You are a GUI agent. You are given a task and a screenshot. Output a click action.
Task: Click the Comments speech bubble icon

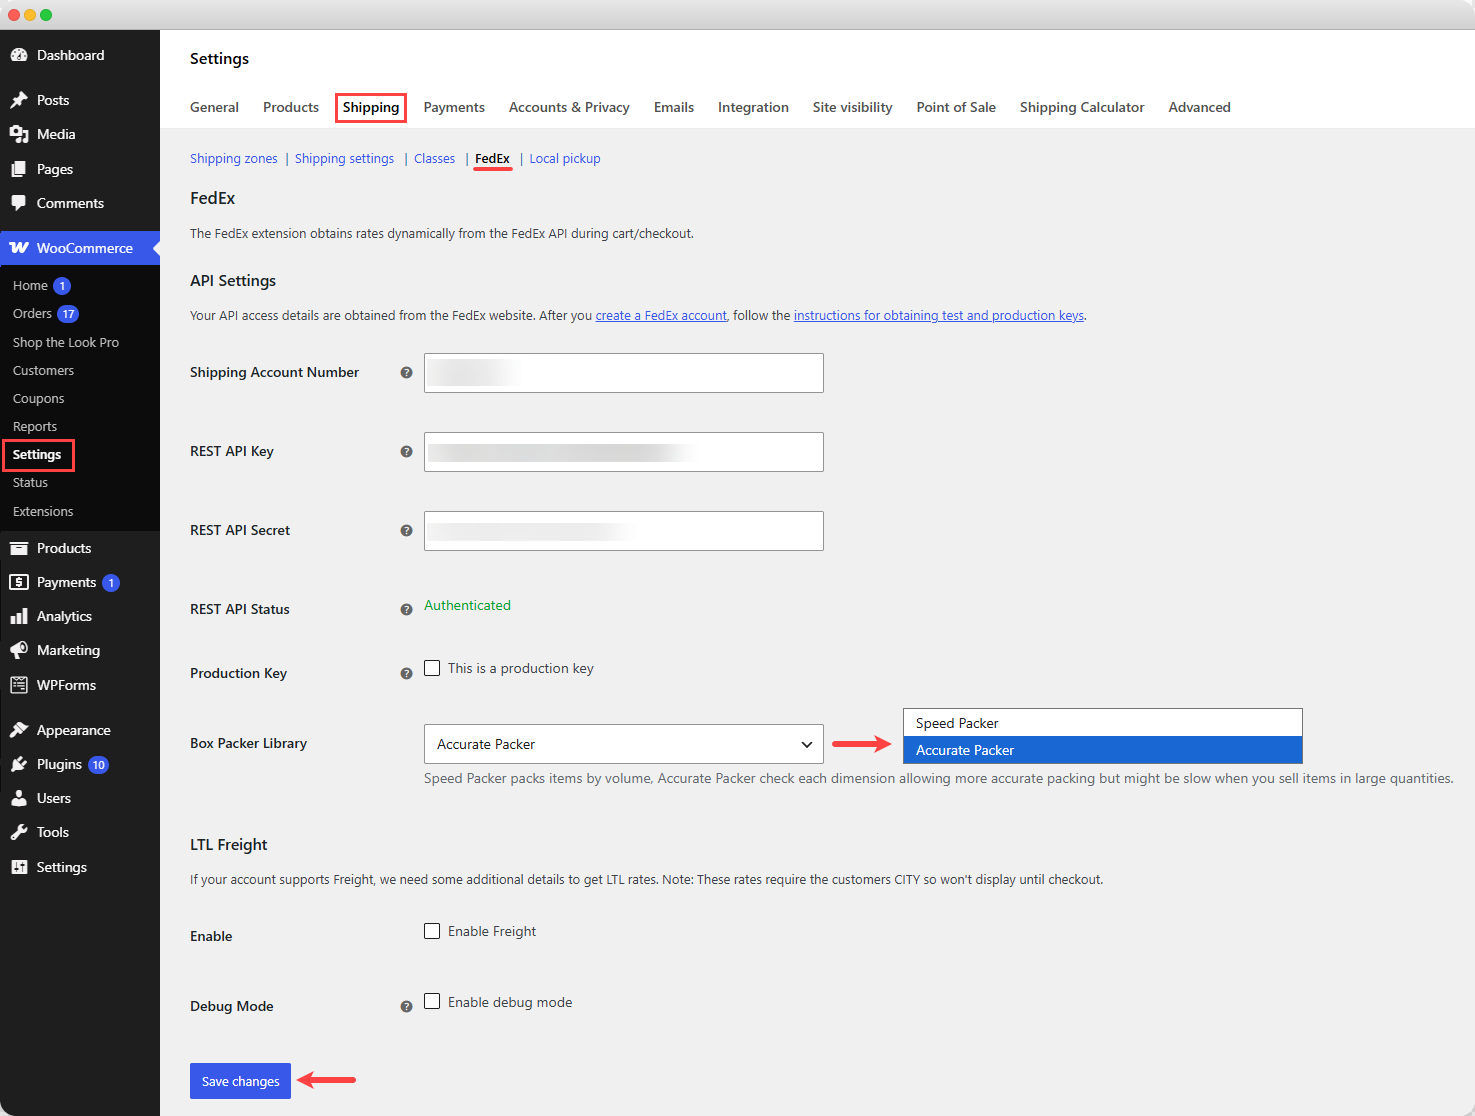(19, 203)
